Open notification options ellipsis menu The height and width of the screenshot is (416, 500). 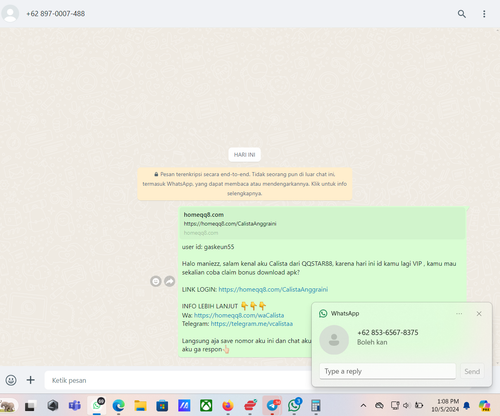coord(459,314)
